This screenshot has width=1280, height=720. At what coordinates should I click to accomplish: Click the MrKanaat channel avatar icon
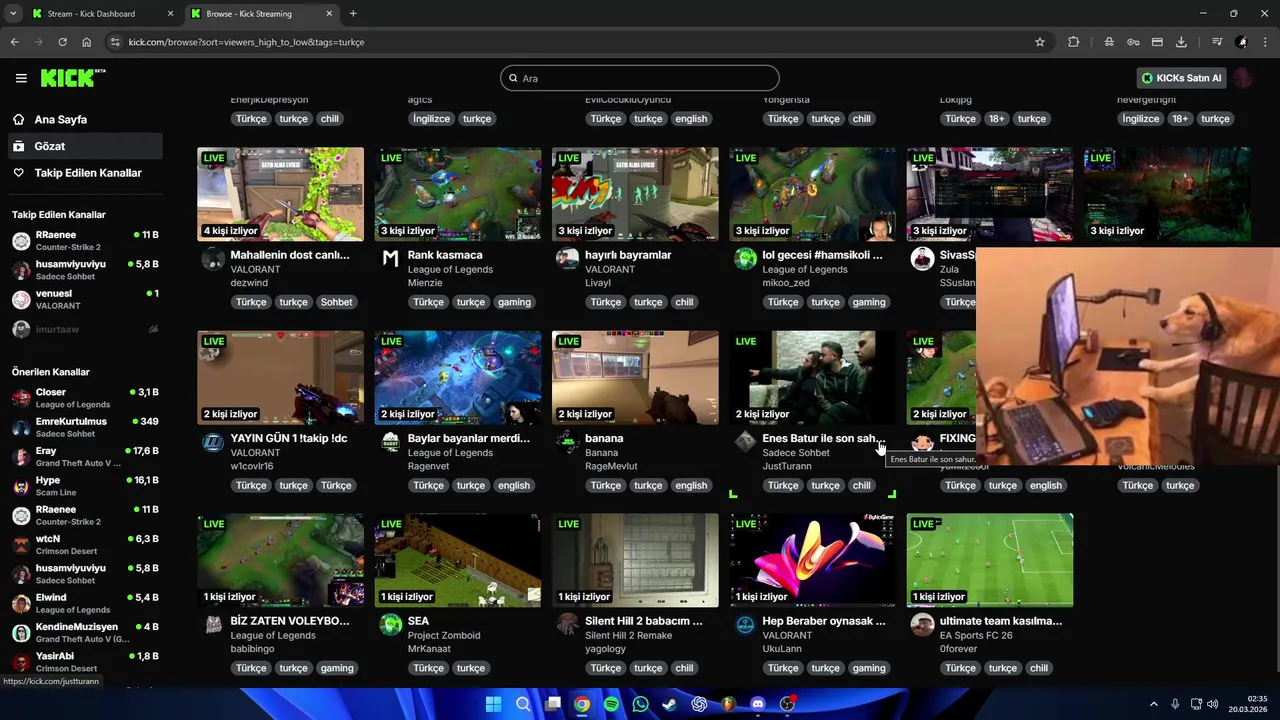pyautogui.click(x=391, y=625)
